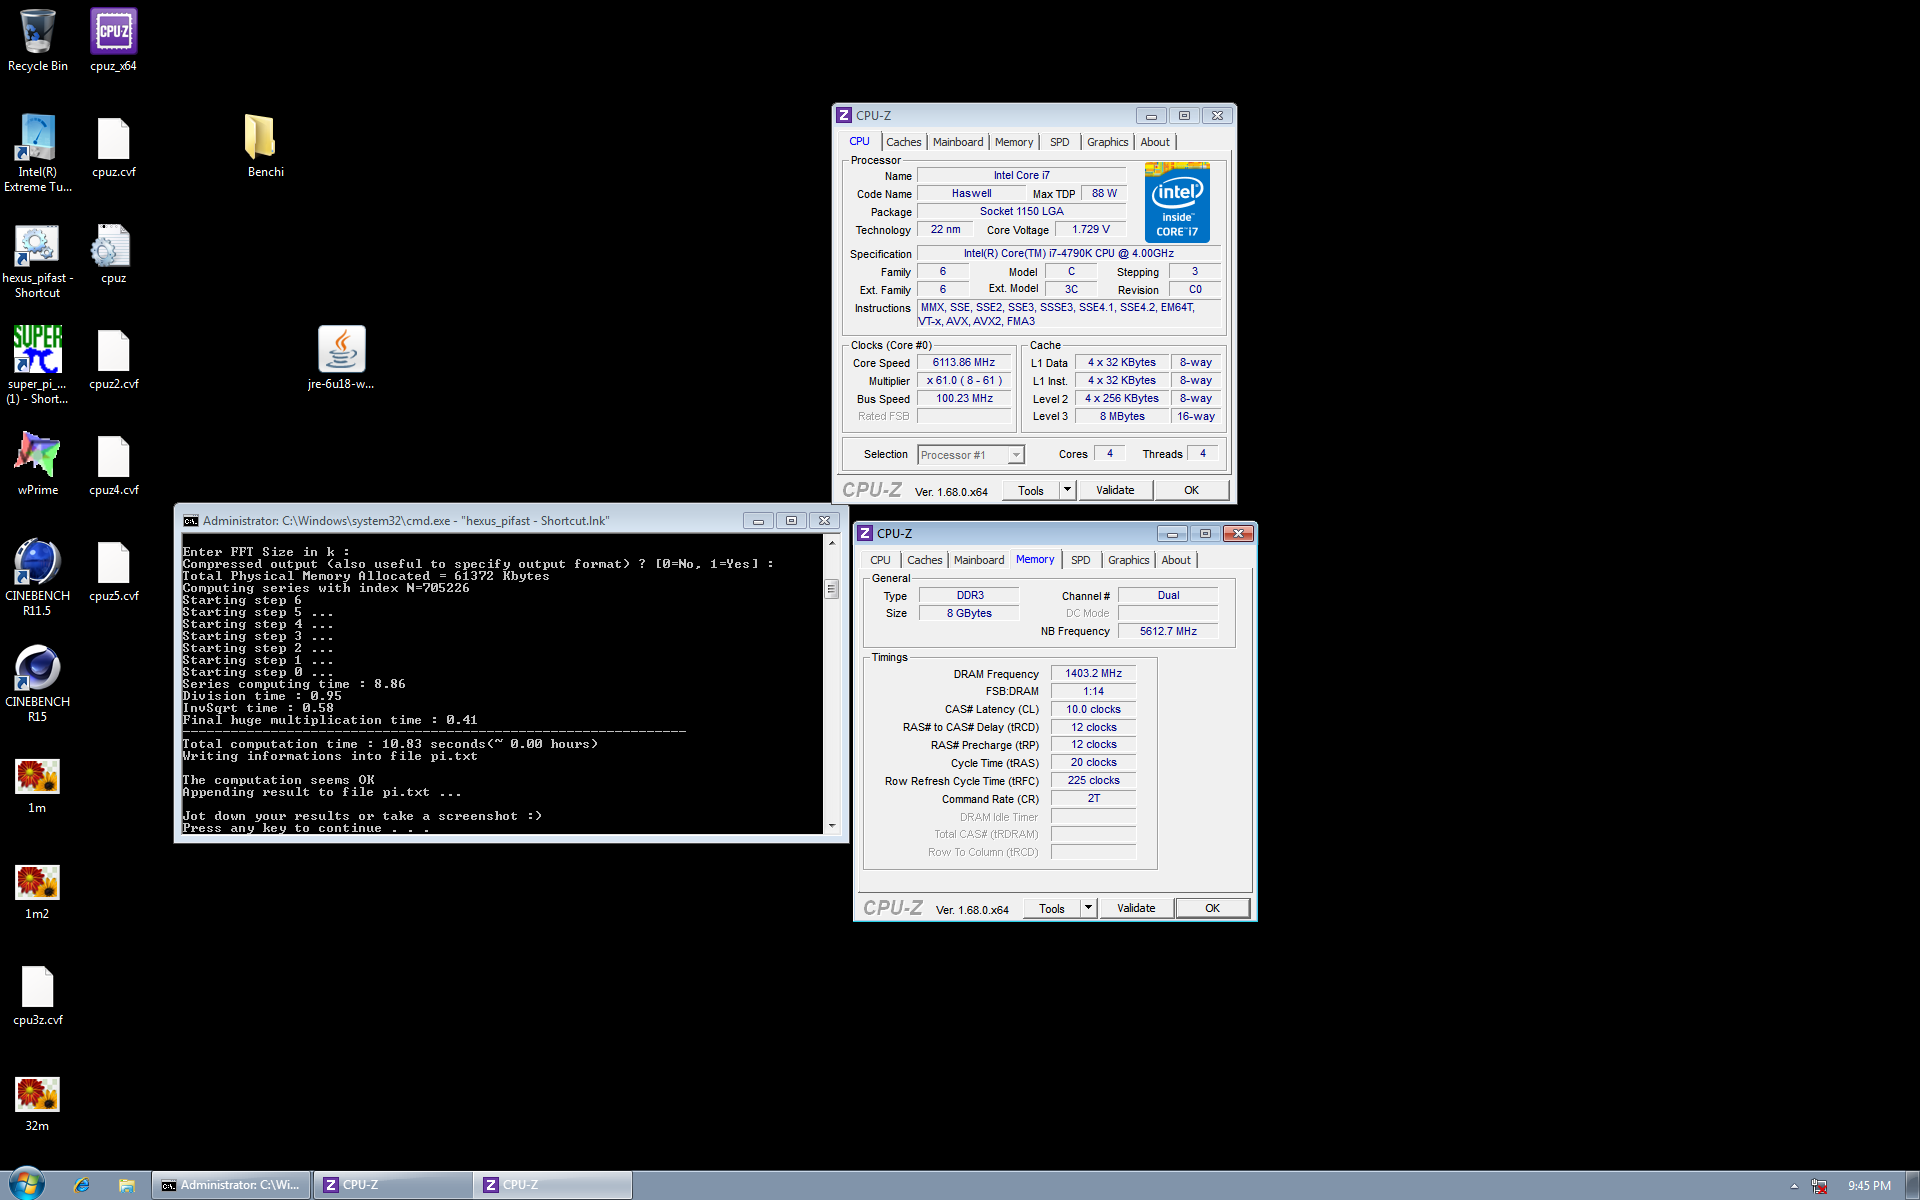Open Graphics tab in upper CPU-Z window
This screenshot has width=1920, height=1200.
tap(1107, 142)
